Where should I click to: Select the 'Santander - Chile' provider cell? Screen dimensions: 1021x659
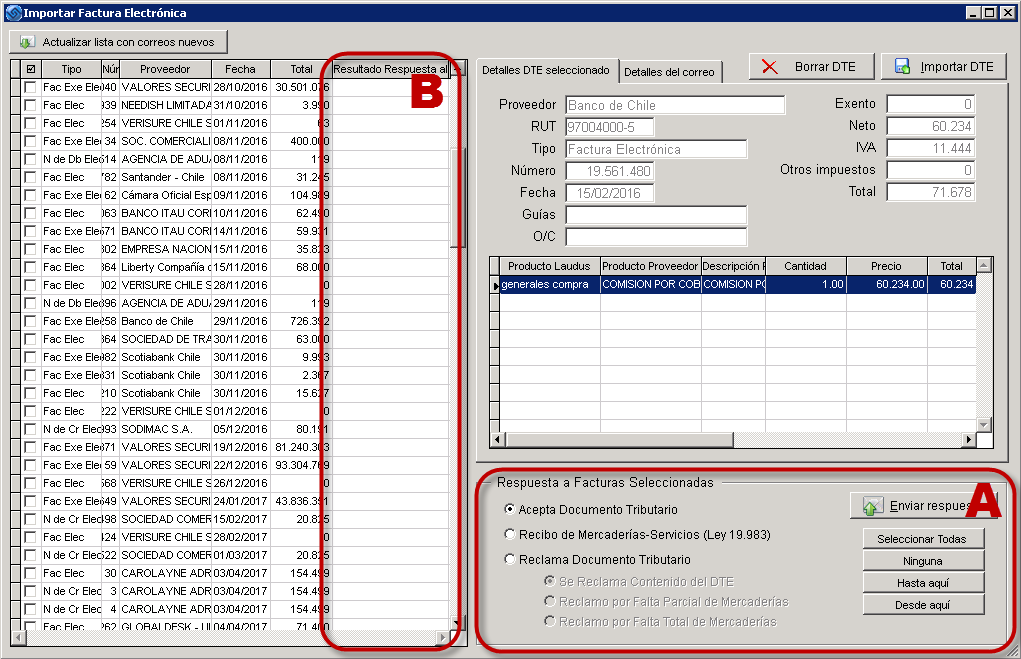165,177
